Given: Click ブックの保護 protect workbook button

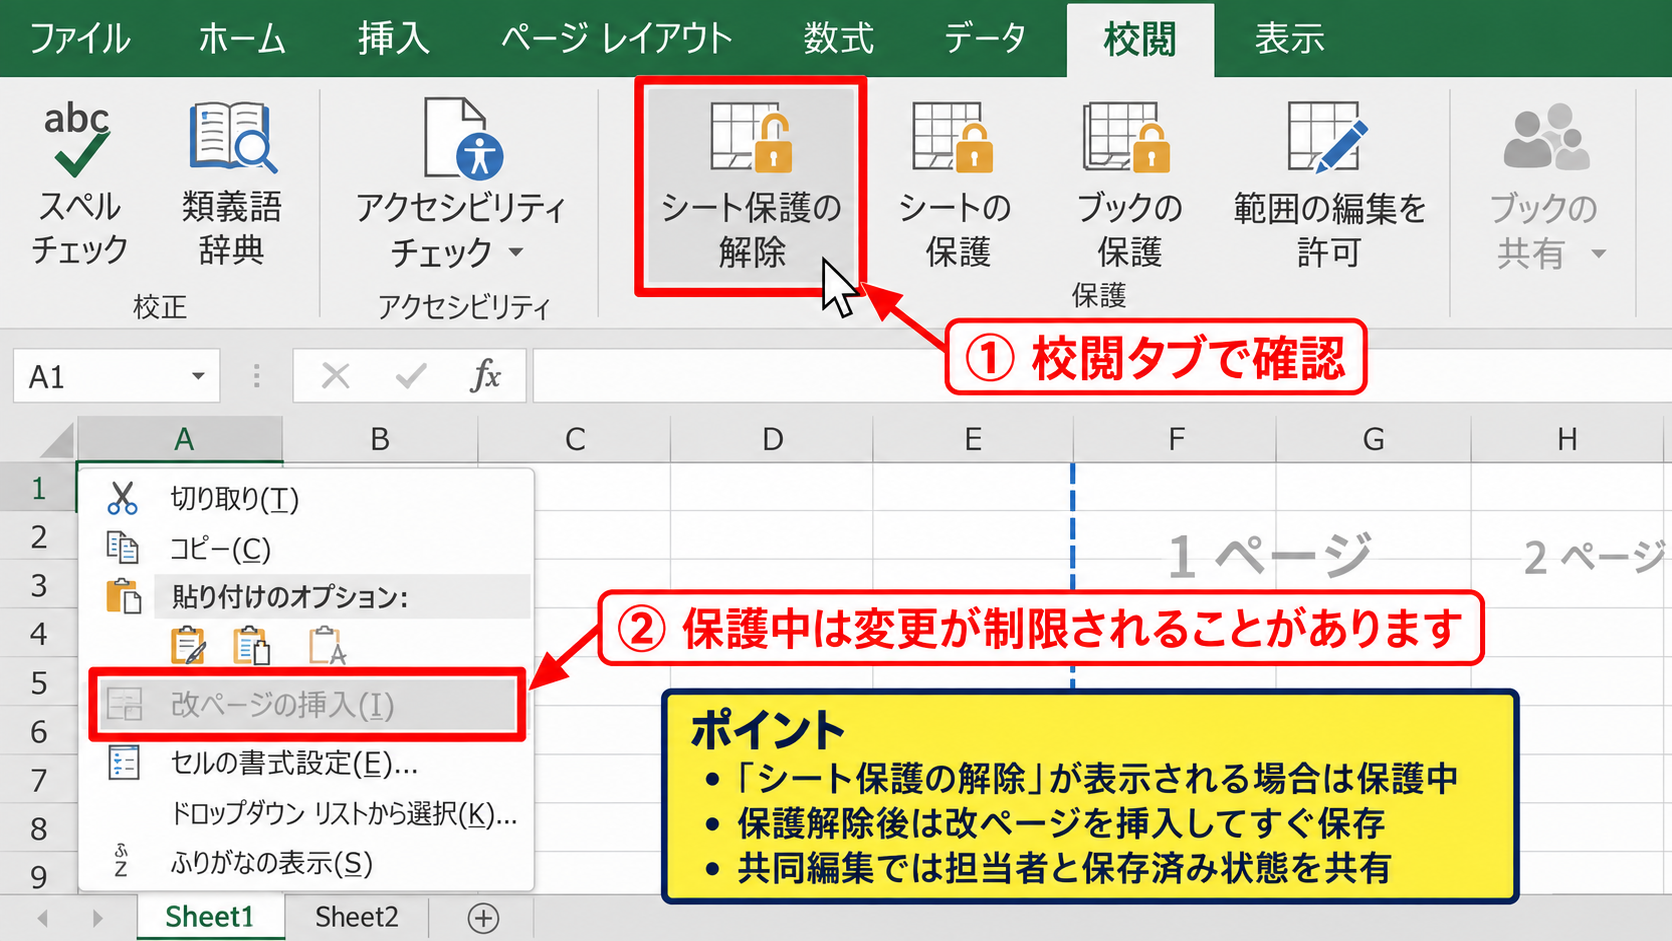Looking at the screenshot, I should [x=1129, y=185].
